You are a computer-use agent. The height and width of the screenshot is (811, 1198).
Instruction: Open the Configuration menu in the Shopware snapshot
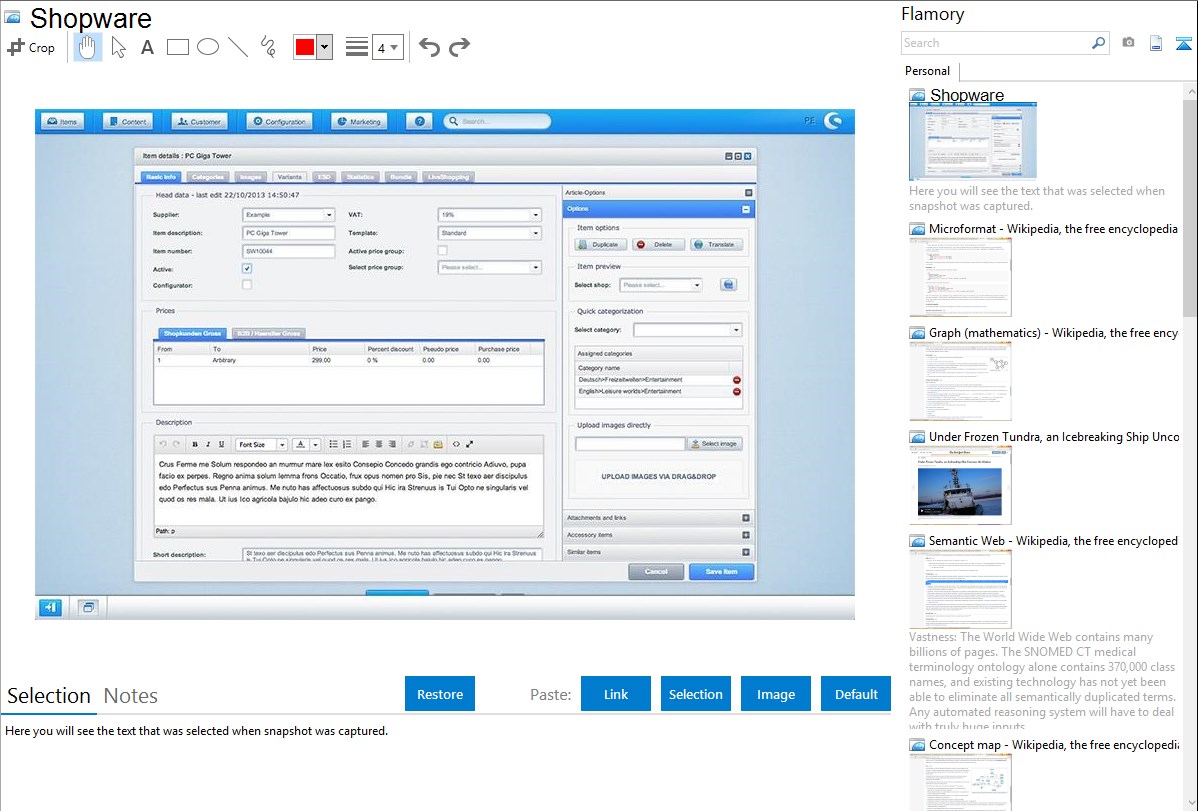click(x=280, y=122)
